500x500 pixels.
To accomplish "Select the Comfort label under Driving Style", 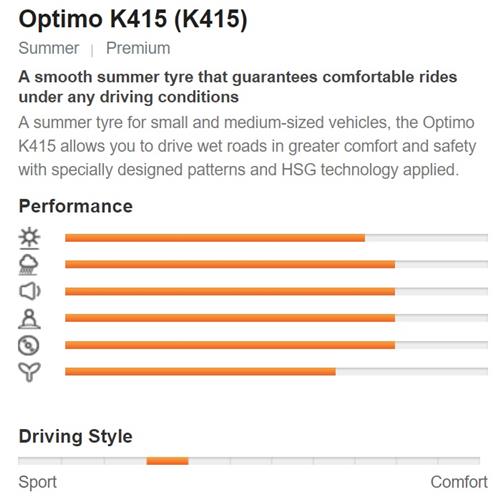I will tap(459, 482).
